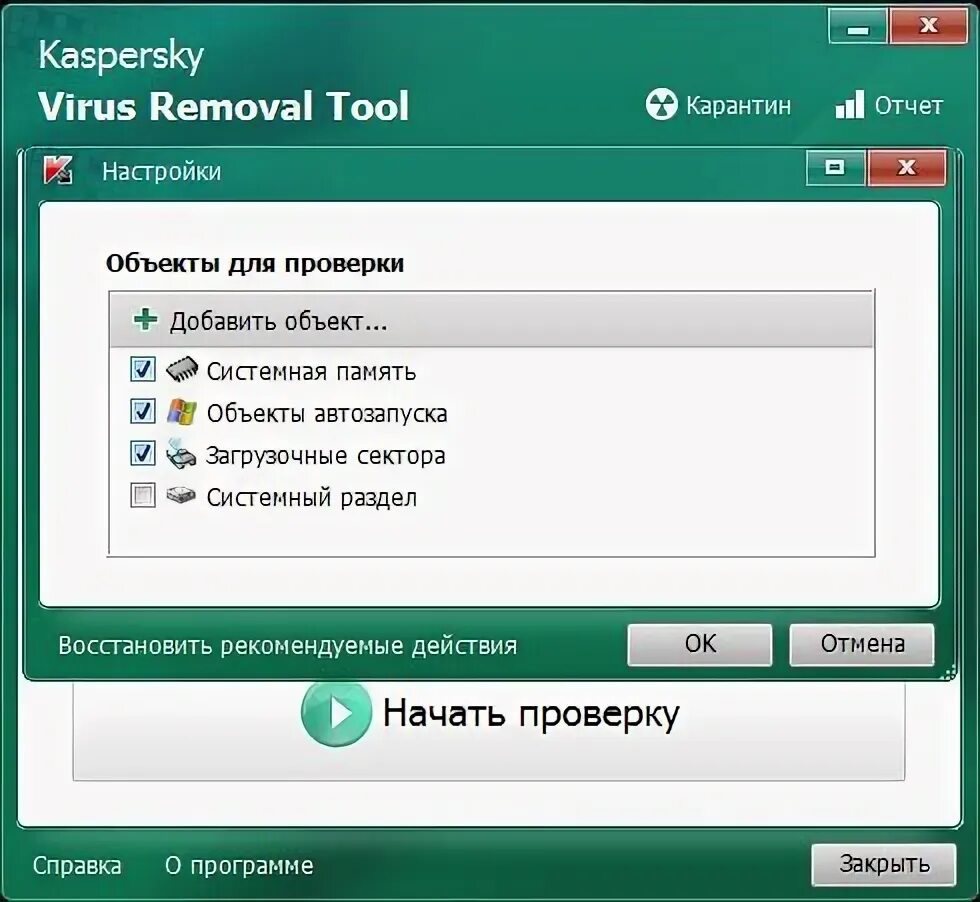
Task: Select the Системная память row text
Action: click(311, 372)
